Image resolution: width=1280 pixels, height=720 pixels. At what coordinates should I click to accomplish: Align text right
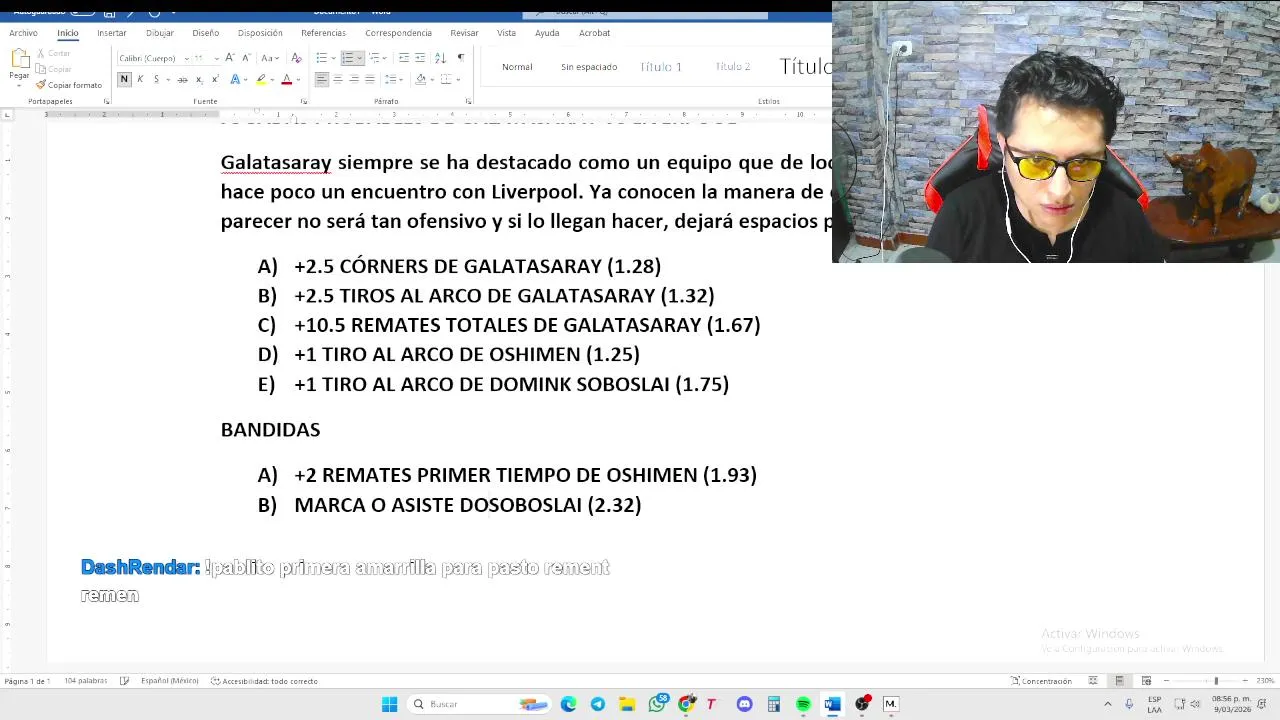pos(354,79)
